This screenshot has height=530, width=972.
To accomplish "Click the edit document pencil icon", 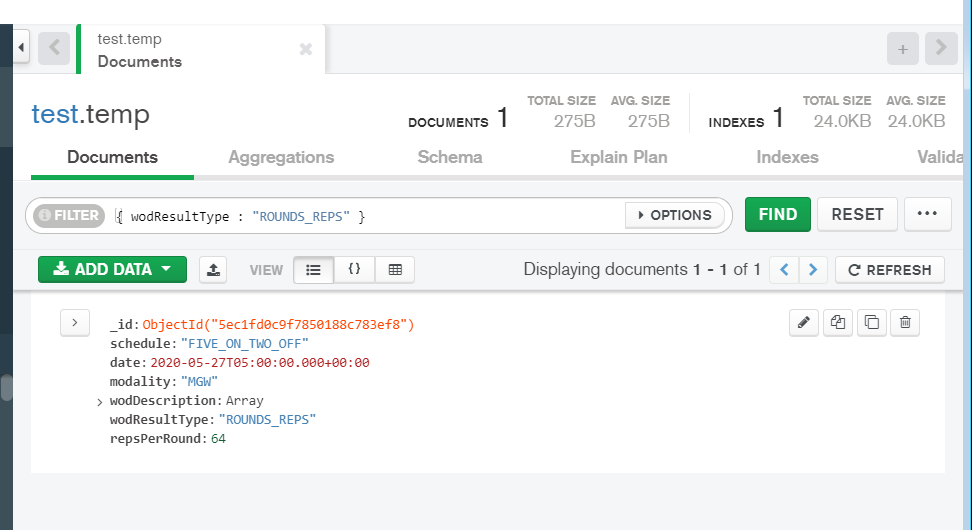I will [804, 322].
